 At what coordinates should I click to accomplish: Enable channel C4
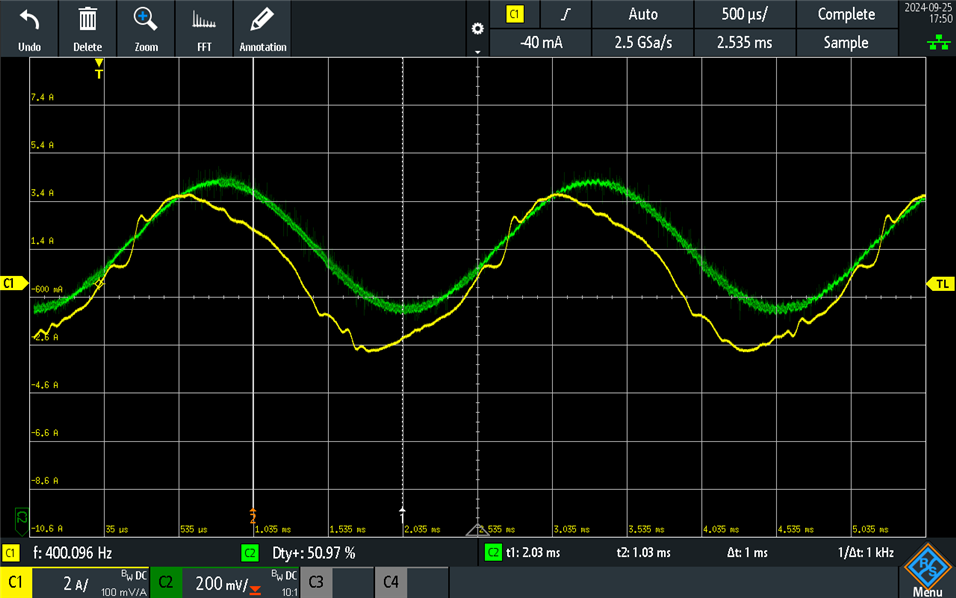pyautogui.click(x=390, y=582)
